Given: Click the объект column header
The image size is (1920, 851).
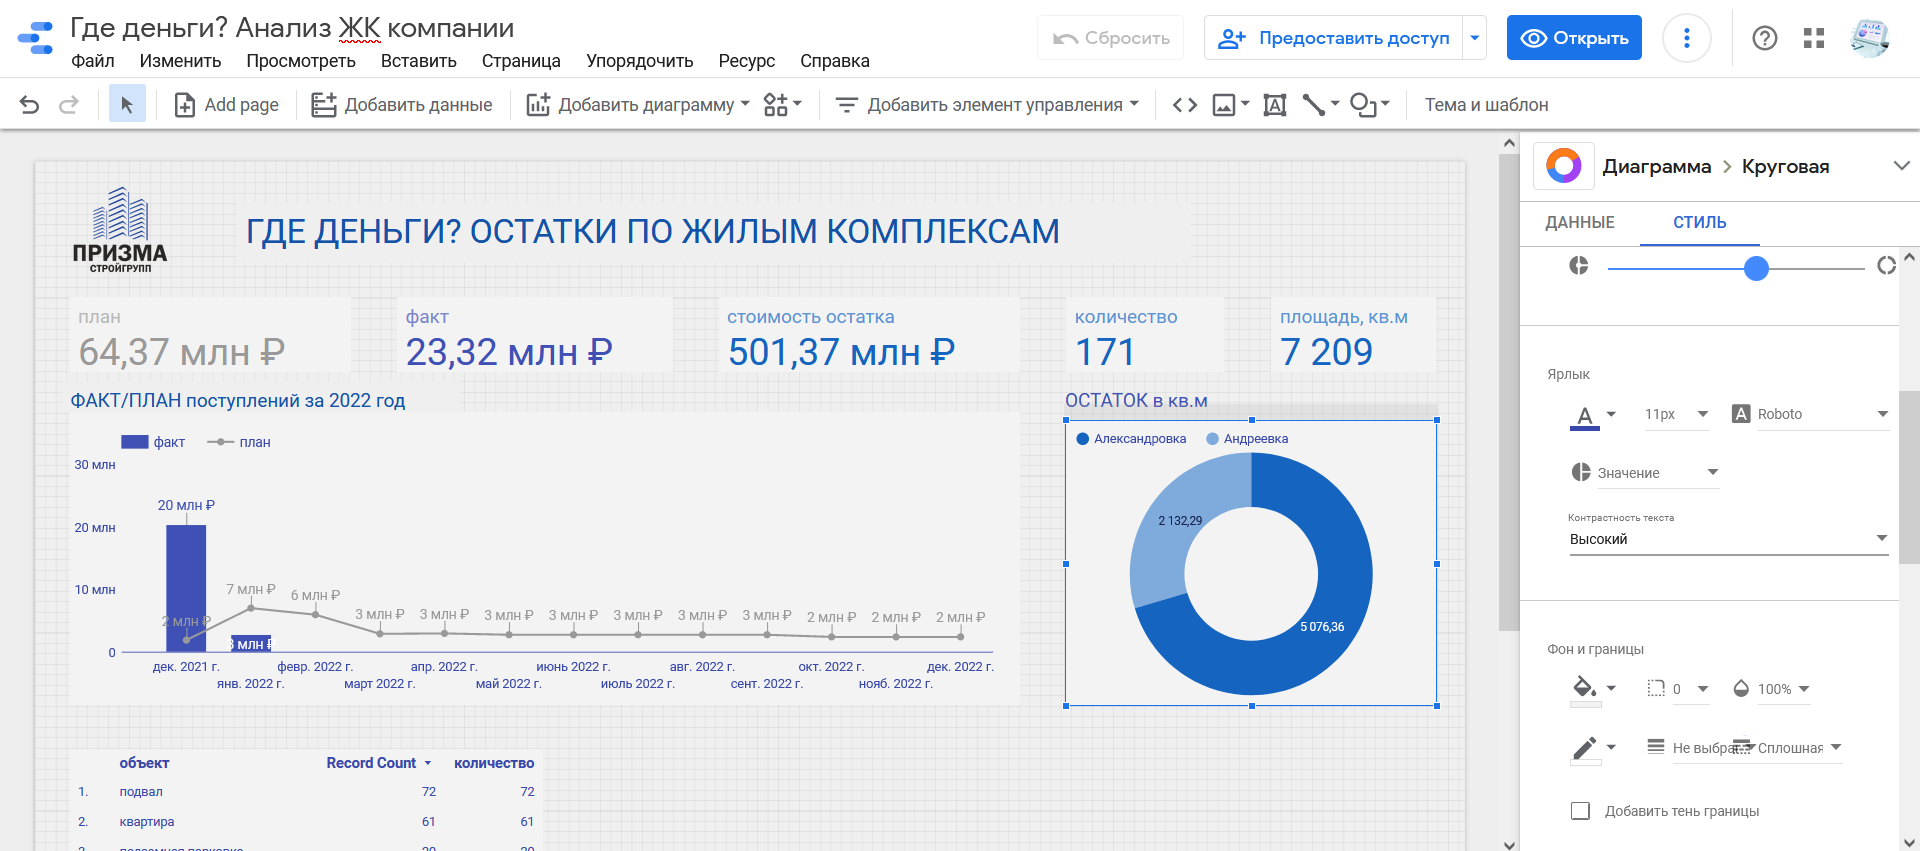Looking at the screenshot, I should coord(144,763).
